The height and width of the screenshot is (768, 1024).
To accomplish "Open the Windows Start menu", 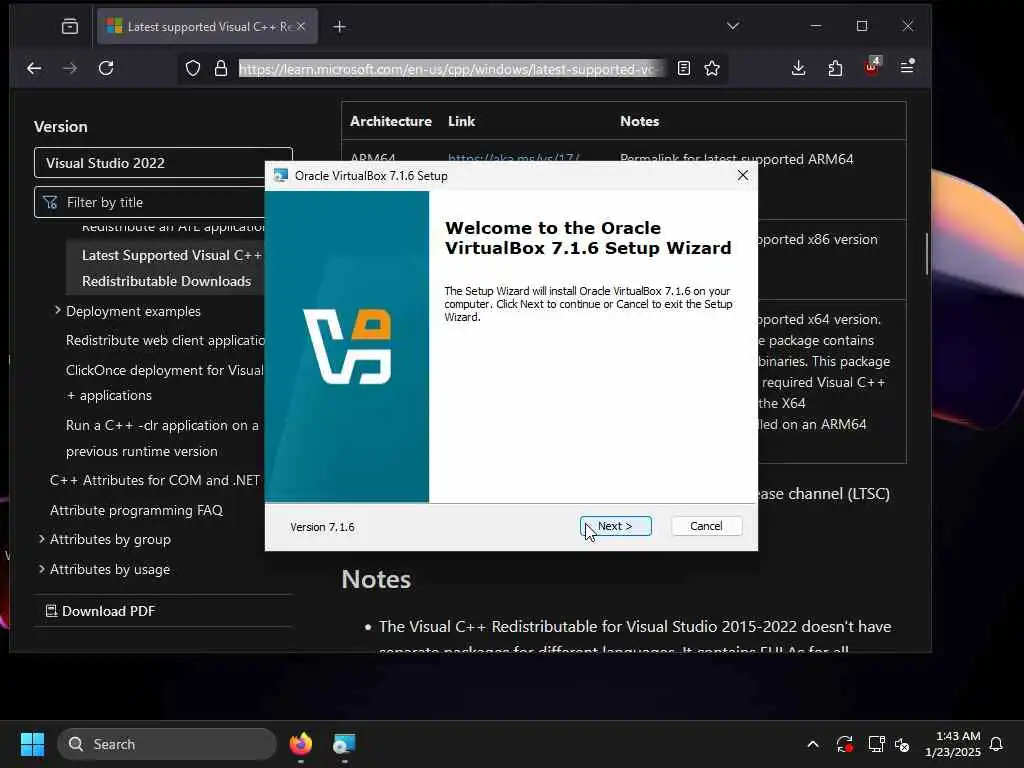I will coord(32,744).
